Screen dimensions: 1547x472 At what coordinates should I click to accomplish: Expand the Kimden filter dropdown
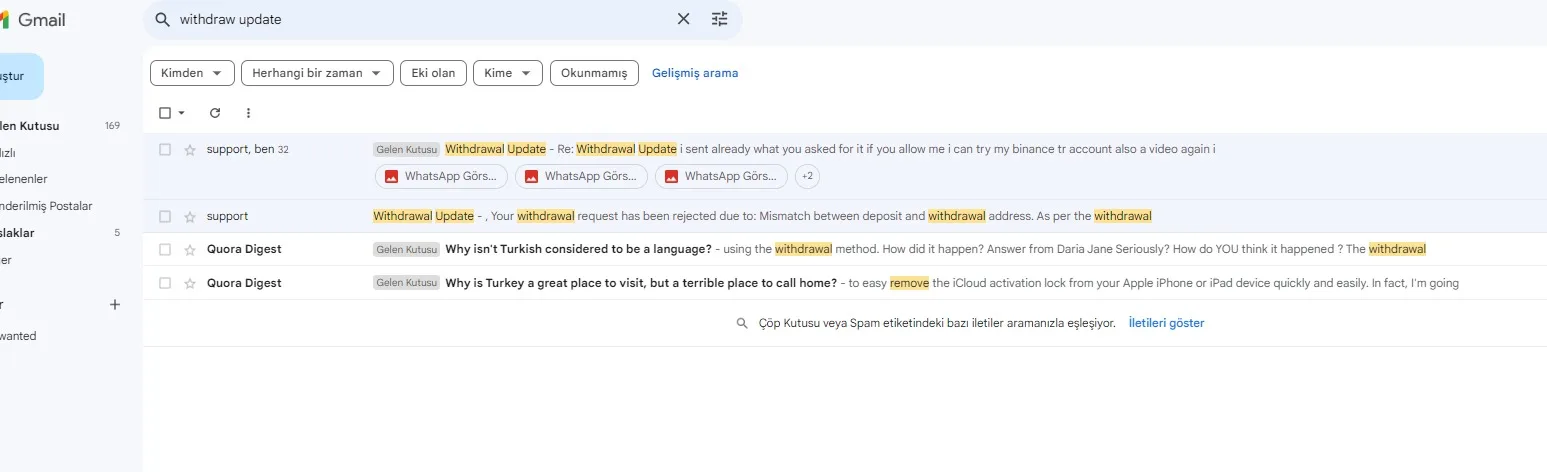click(x=192, y=73)
